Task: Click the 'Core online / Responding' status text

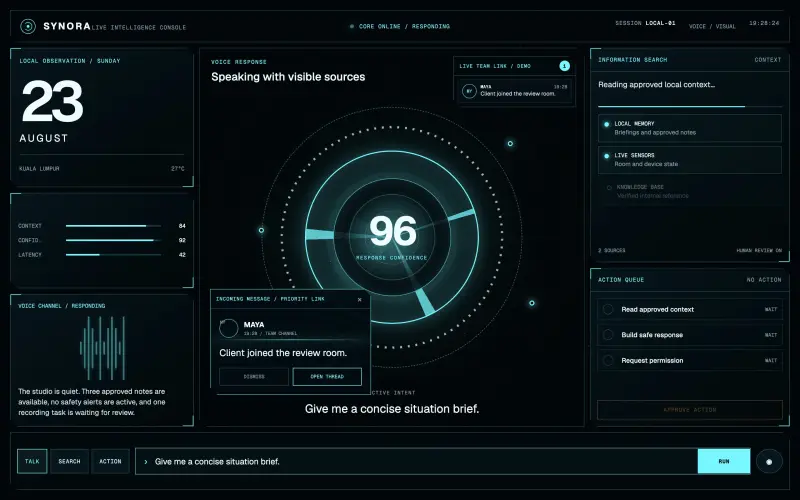Action: point(404,26)
